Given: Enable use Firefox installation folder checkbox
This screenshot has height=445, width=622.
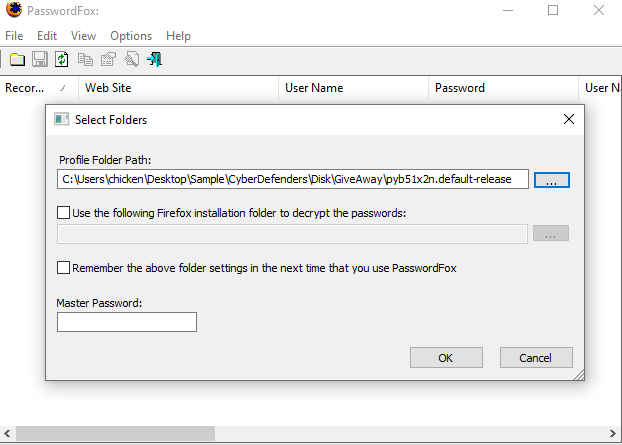Looking at the screenshot, I should point(65,212).
